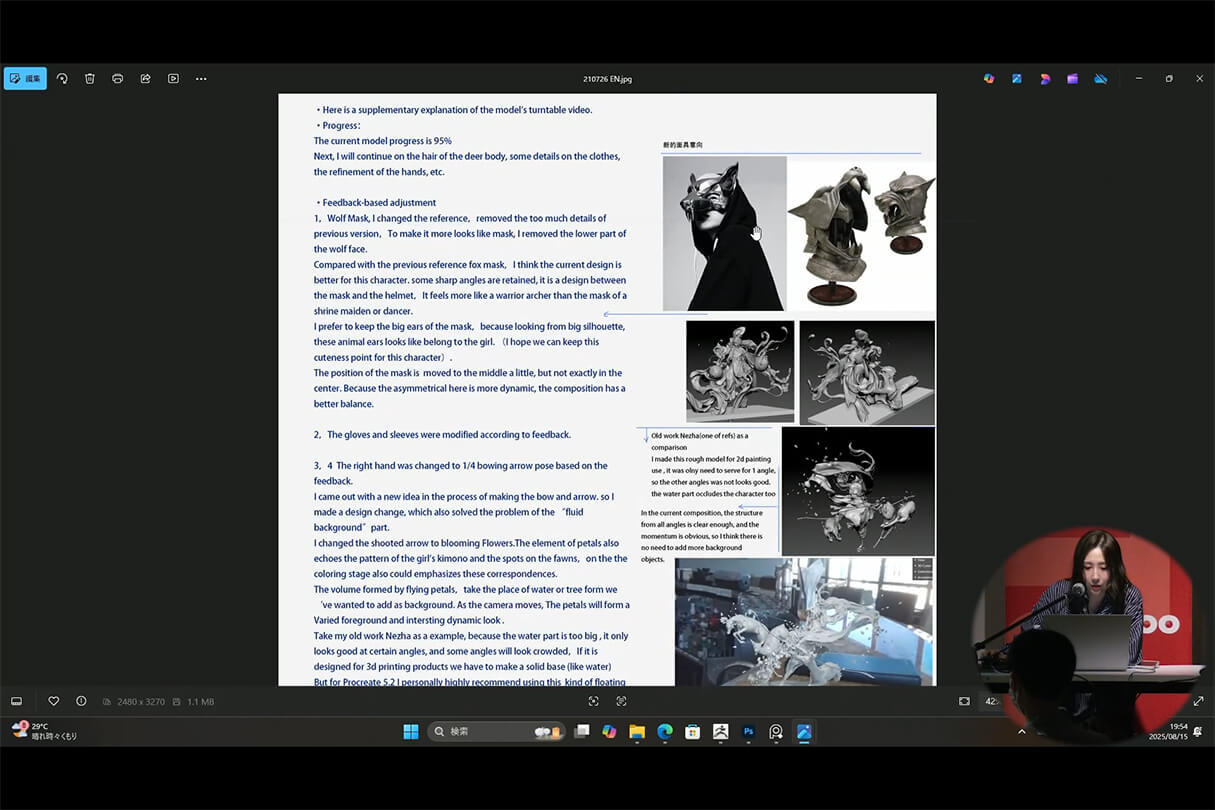Open the weather widget showing 29°C

coord(44,731)
